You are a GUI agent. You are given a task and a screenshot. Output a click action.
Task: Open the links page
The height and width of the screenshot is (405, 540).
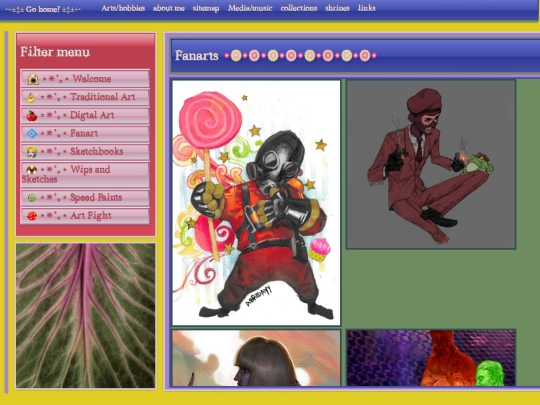(x=366, y=8)
